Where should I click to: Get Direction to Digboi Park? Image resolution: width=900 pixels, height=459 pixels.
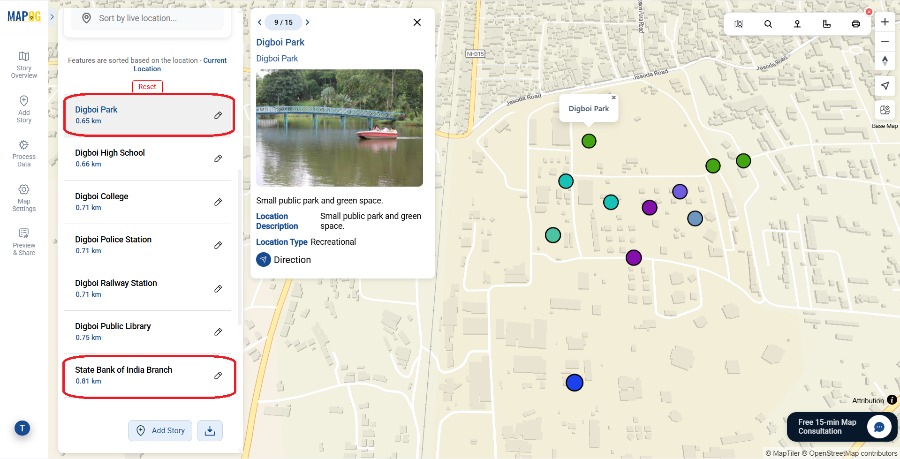[x=284, y=260]
